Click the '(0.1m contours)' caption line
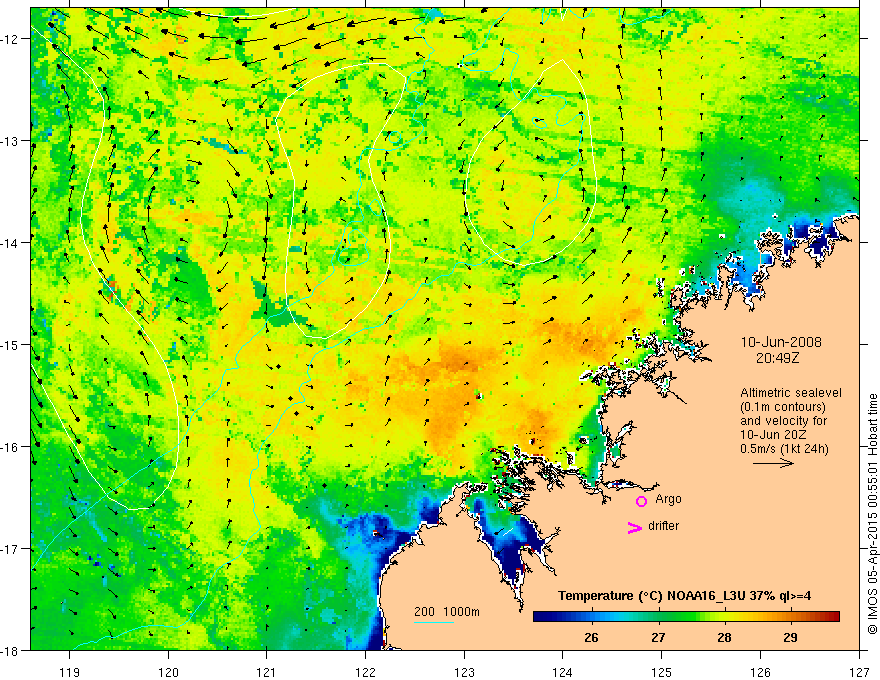 pos(783,407)
